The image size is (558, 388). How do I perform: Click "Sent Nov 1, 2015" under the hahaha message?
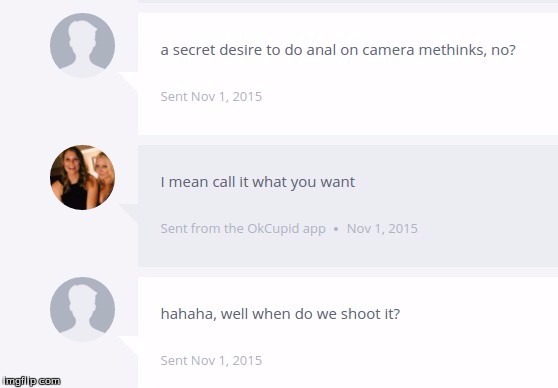[211, 361]
